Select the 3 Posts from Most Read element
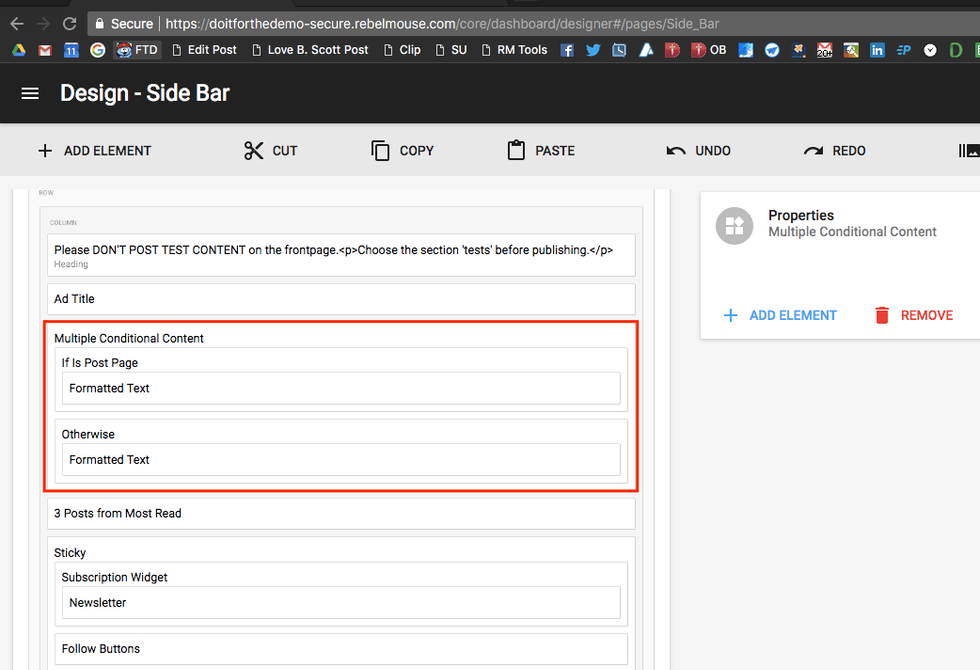Viewport: 980px width, 670px height. [x=341, y=514]
